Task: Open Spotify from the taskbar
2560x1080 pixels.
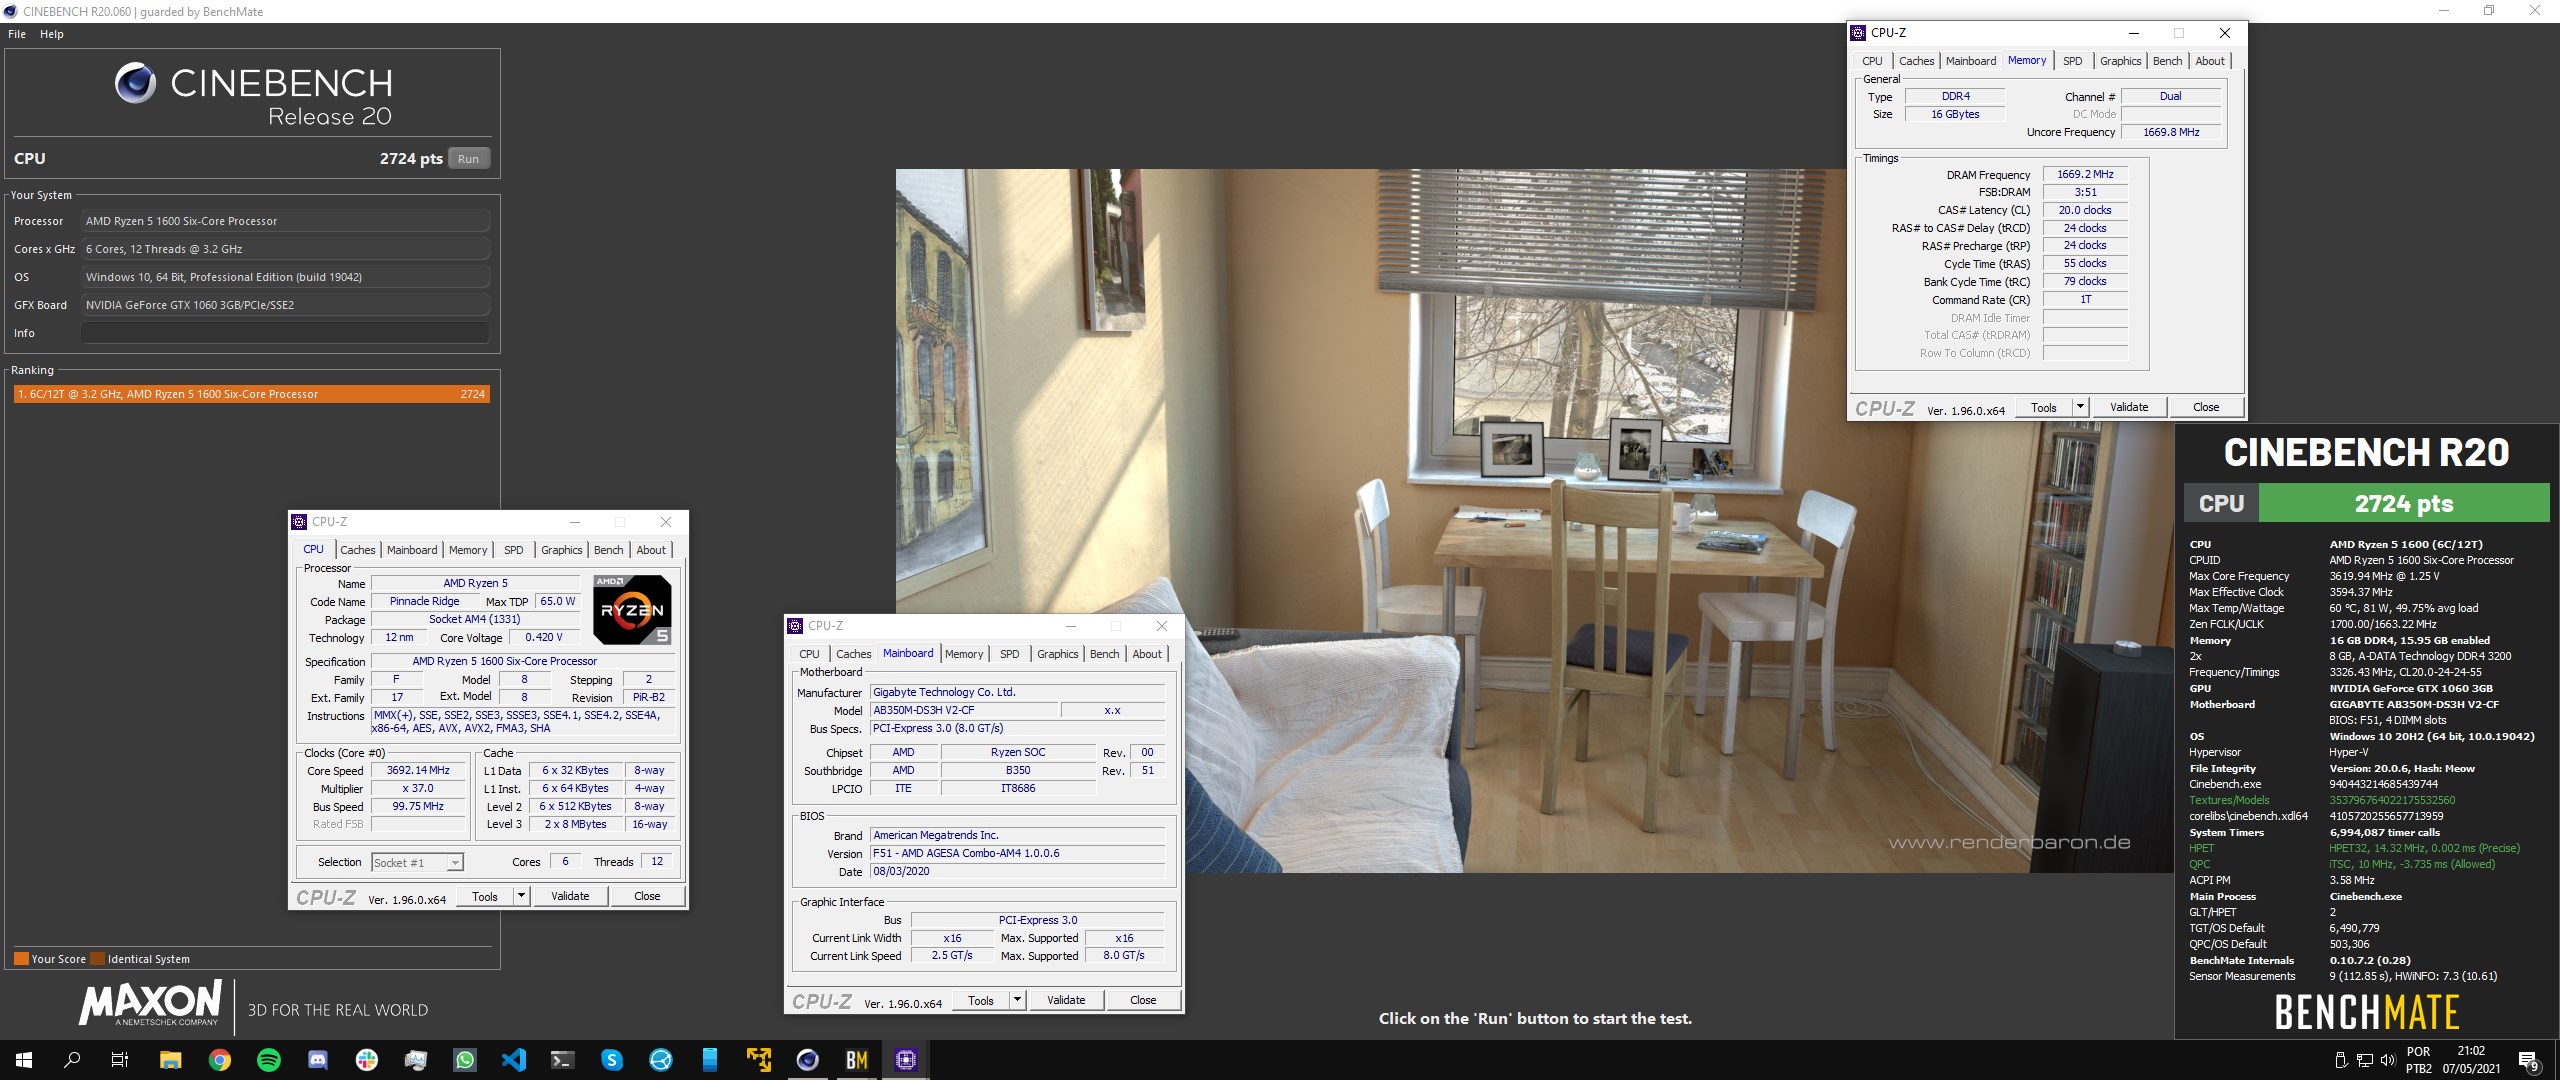Action: click(269, 1060)
